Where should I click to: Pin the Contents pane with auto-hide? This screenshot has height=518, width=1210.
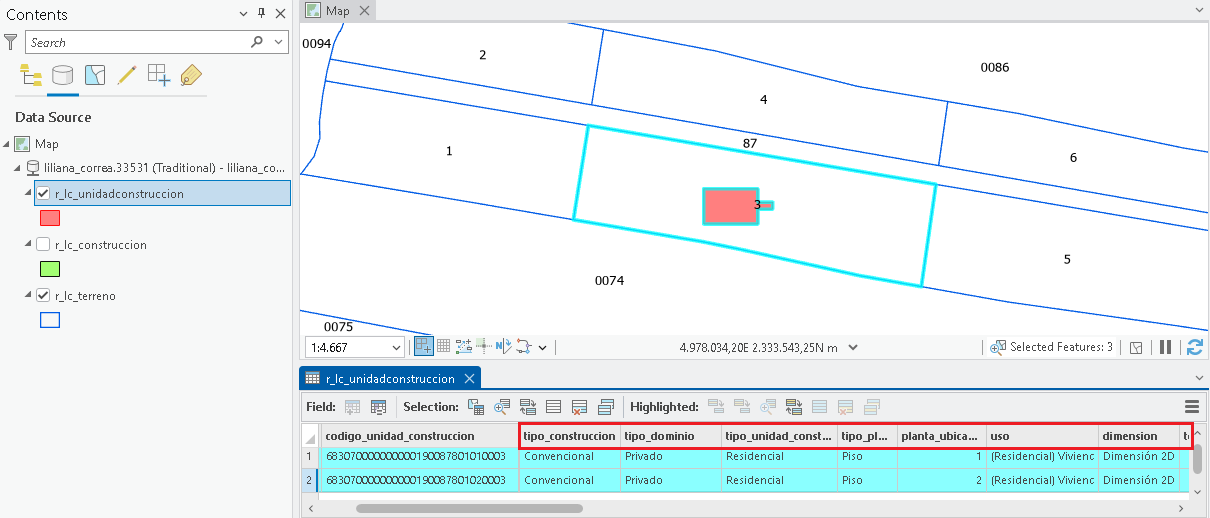tap(262, 14)
